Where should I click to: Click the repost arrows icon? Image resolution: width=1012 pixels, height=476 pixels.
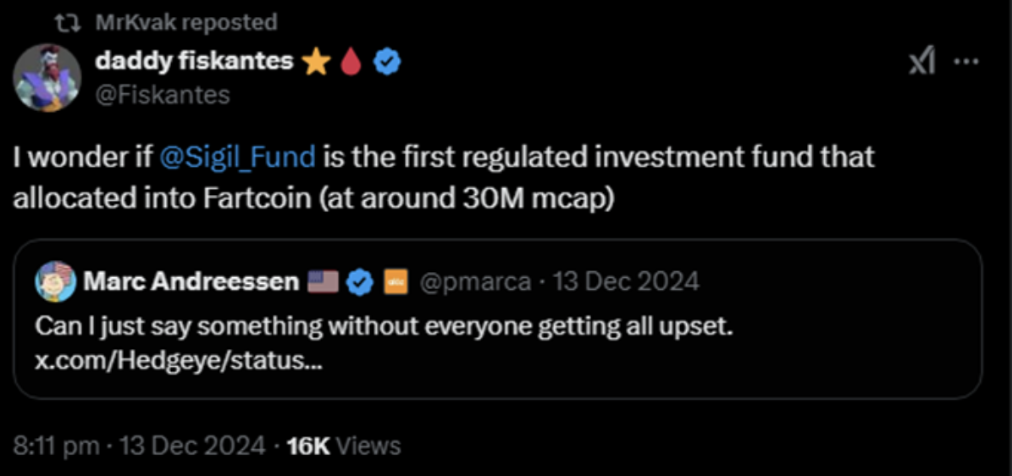click(66, 23)
